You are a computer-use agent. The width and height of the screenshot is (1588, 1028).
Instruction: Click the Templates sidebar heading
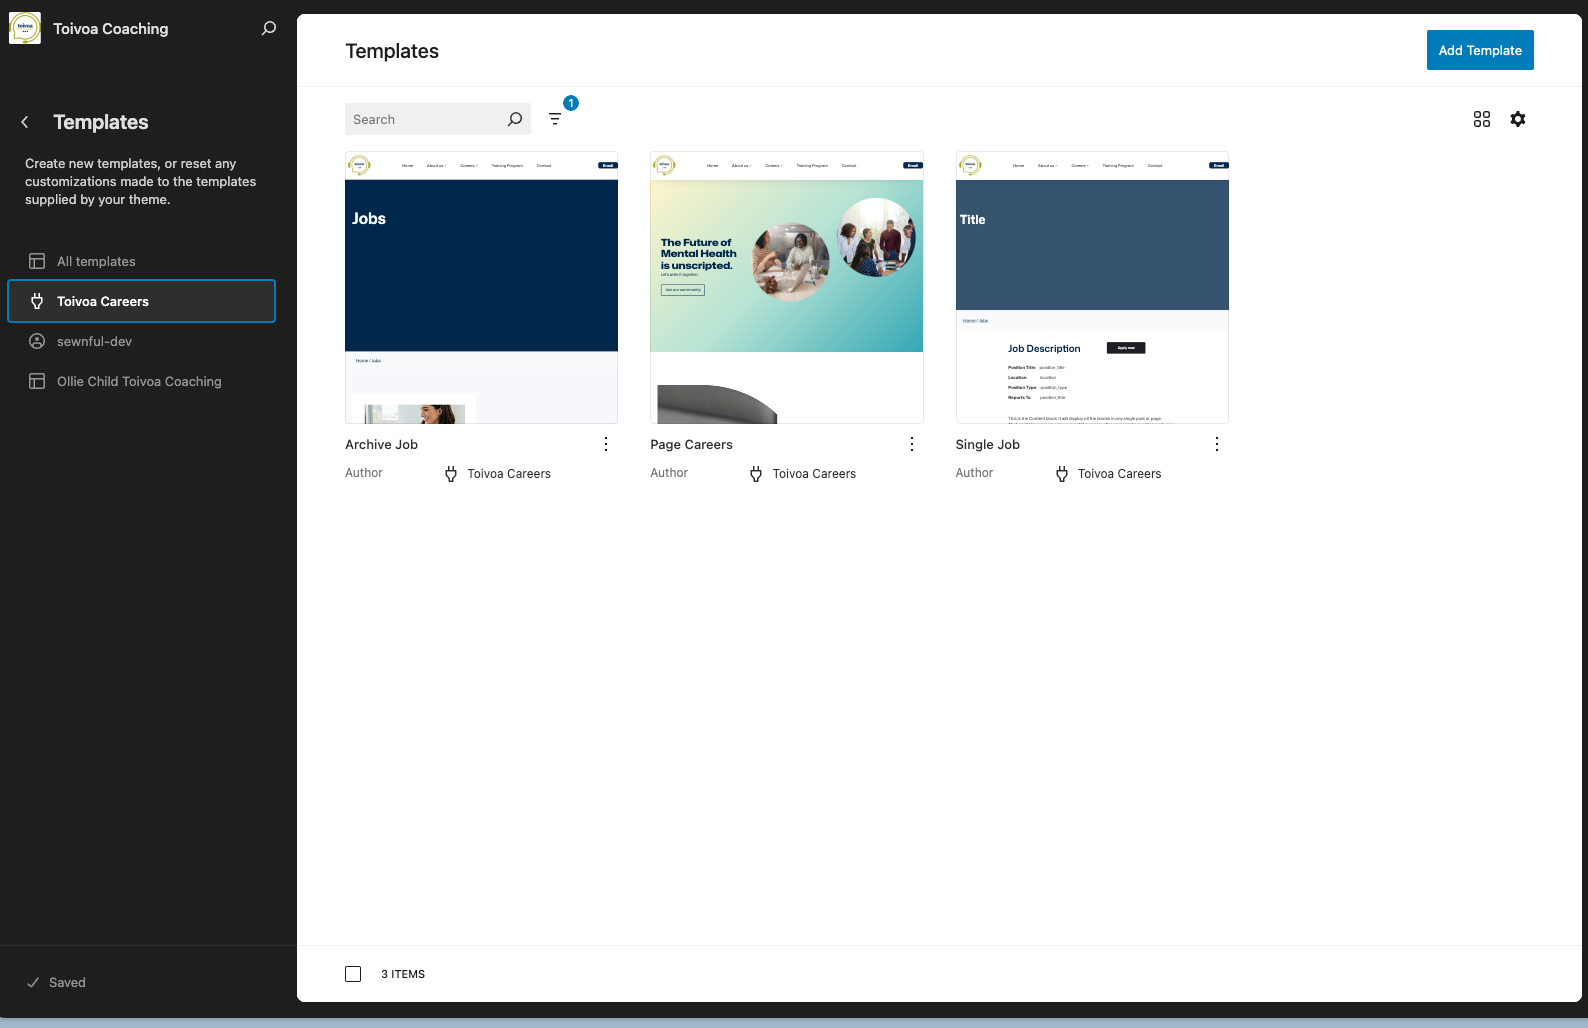coord(101,122)
